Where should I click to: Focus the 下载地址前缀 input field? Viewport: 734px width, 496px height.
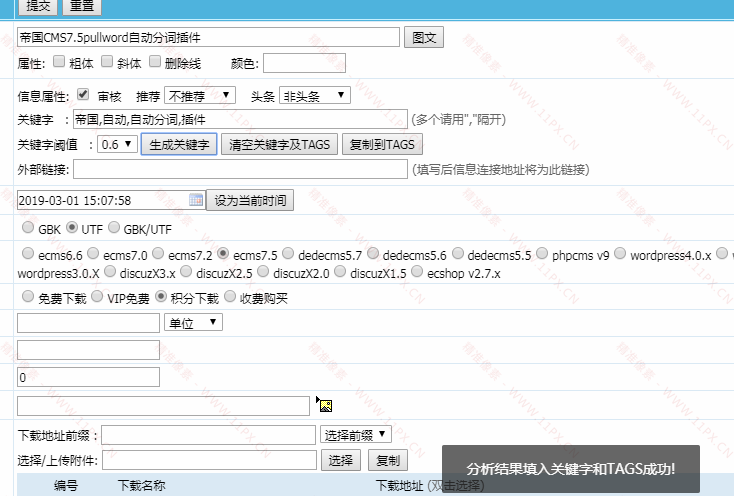[x=208, y=435]
